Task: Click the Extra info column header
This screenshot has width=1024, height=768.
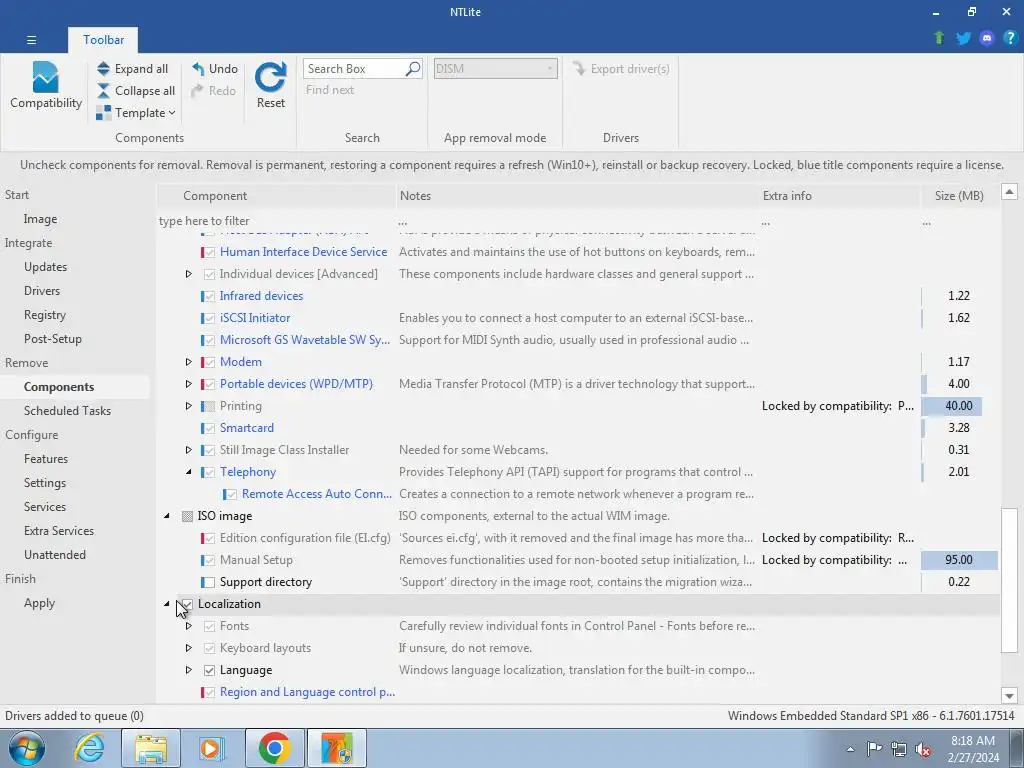Action: (839, 196)
